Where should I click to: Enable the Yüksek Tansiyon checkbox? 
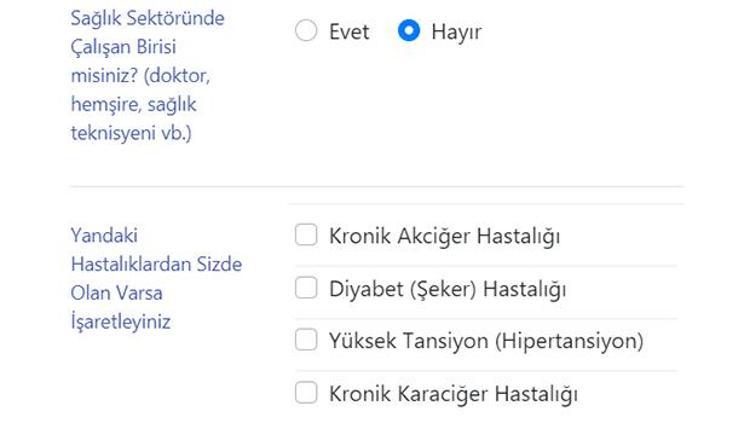click(306, 341)
